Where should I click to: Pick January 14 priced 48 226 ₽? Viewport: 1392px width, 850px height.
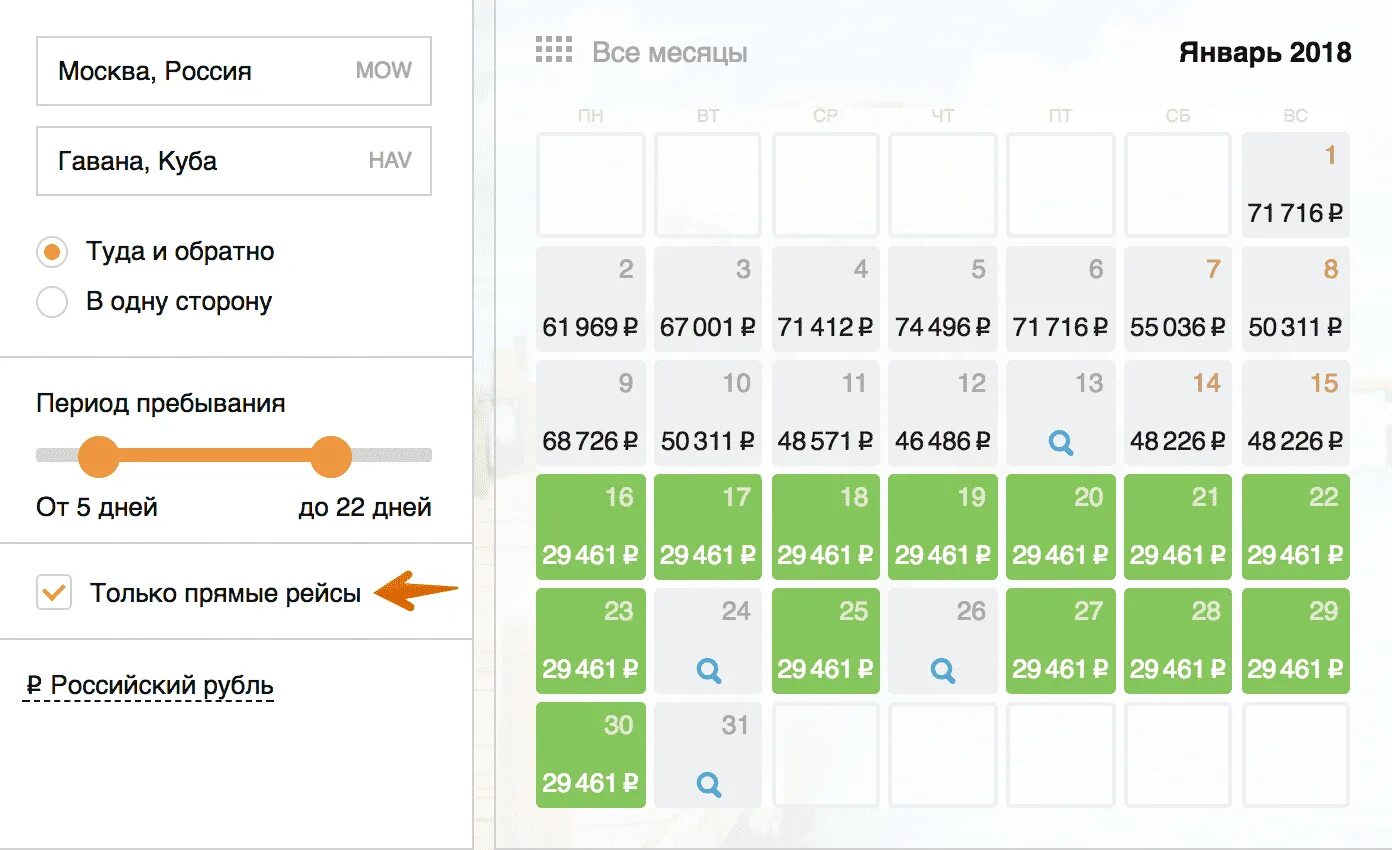click(1178, 413)
